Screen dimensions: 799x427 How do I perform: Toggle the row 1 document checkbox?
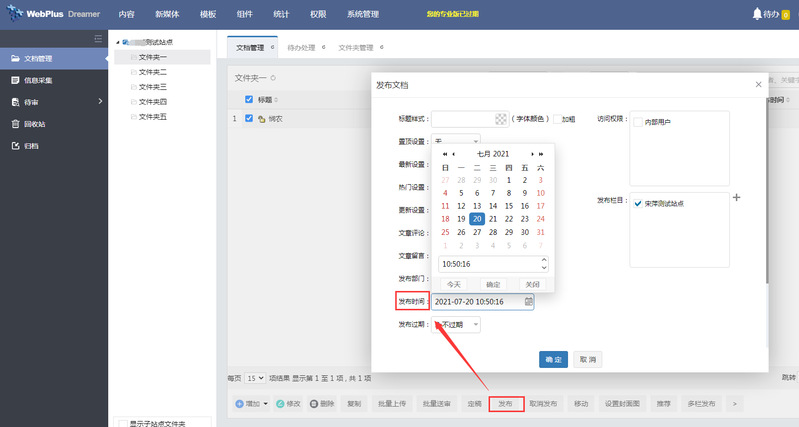(x=249, y=118)
